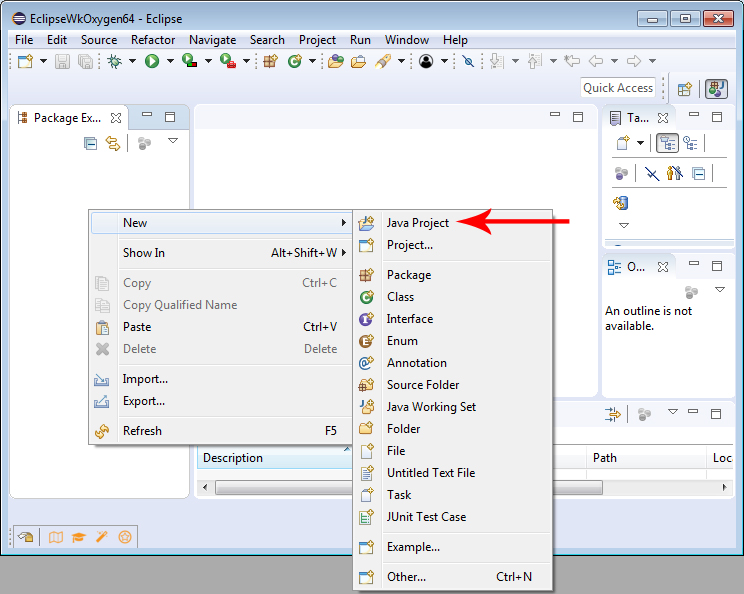Viewport: 744px width, 594px height.
Task: Click the Open Type toolbar icon
Action: point(335,61)
